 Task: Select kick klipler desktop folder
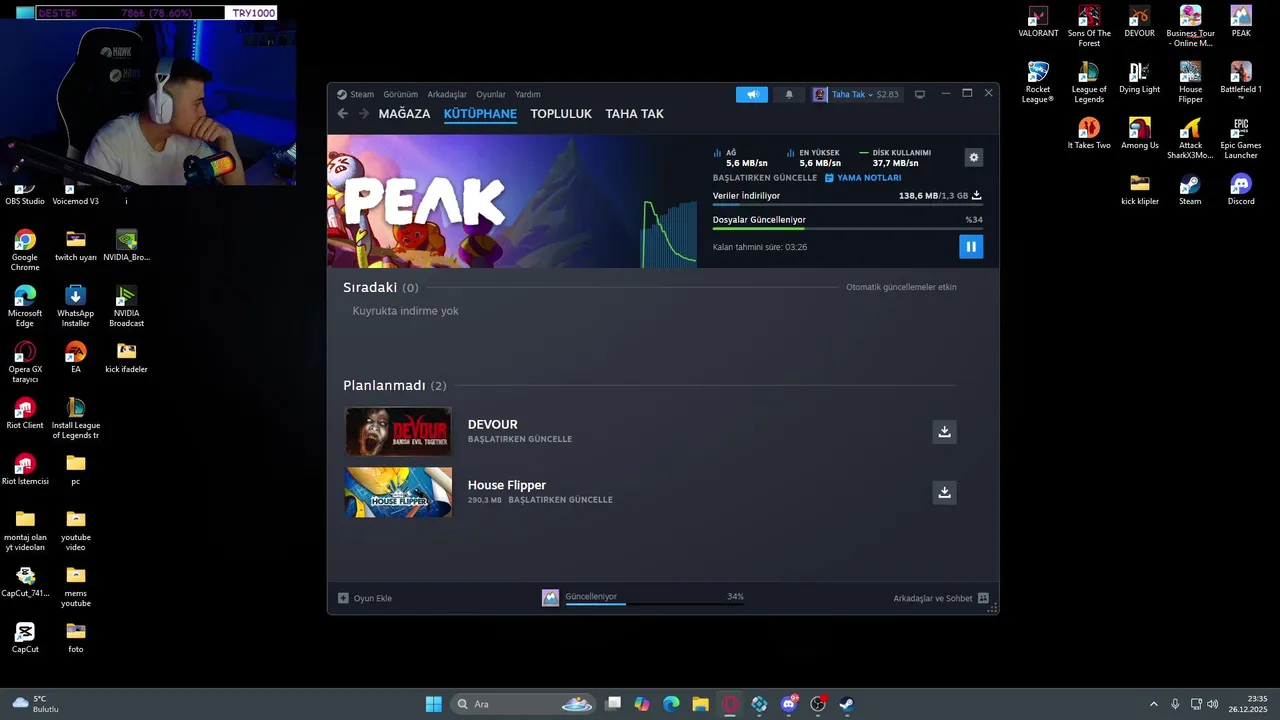1139,190
